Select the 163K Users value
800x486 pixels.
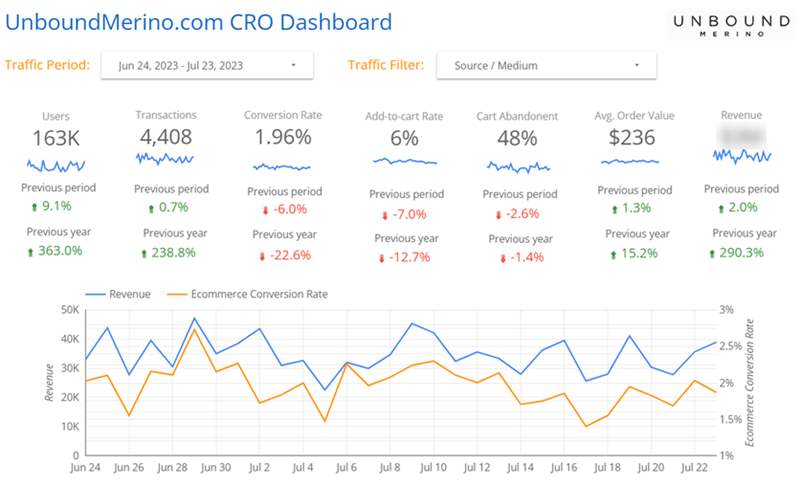click(x=56, y=138)
